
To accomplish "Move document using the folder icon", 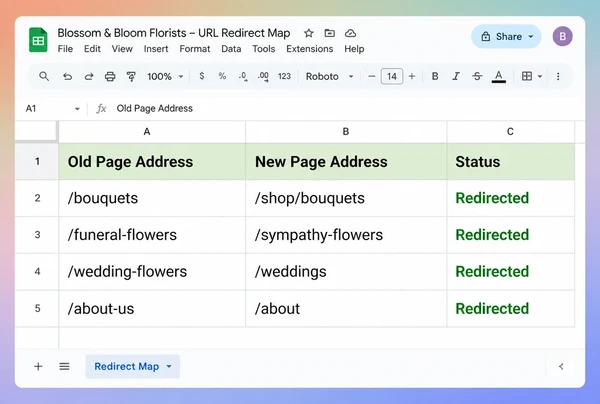I will coord(329,33).
